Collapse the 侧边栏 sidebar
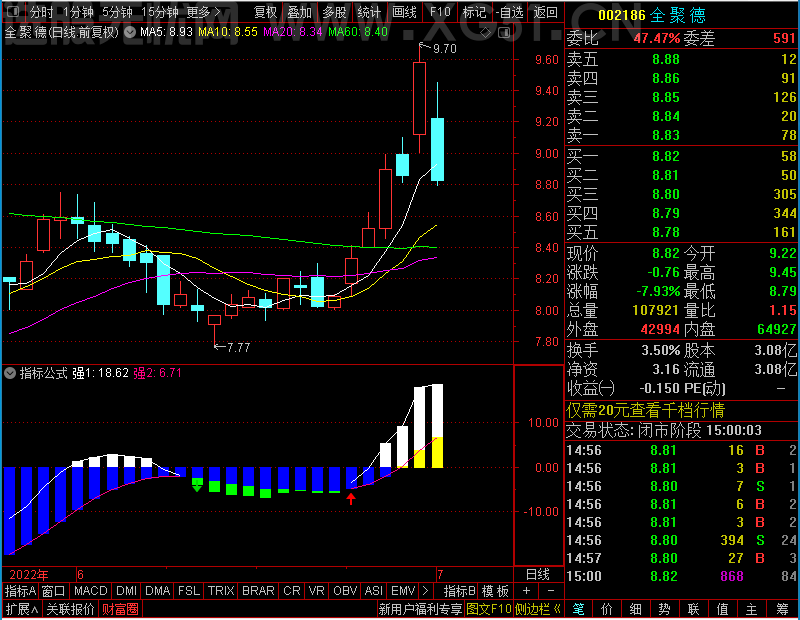Viewport: 800px width, 620px height. point(538,609)
